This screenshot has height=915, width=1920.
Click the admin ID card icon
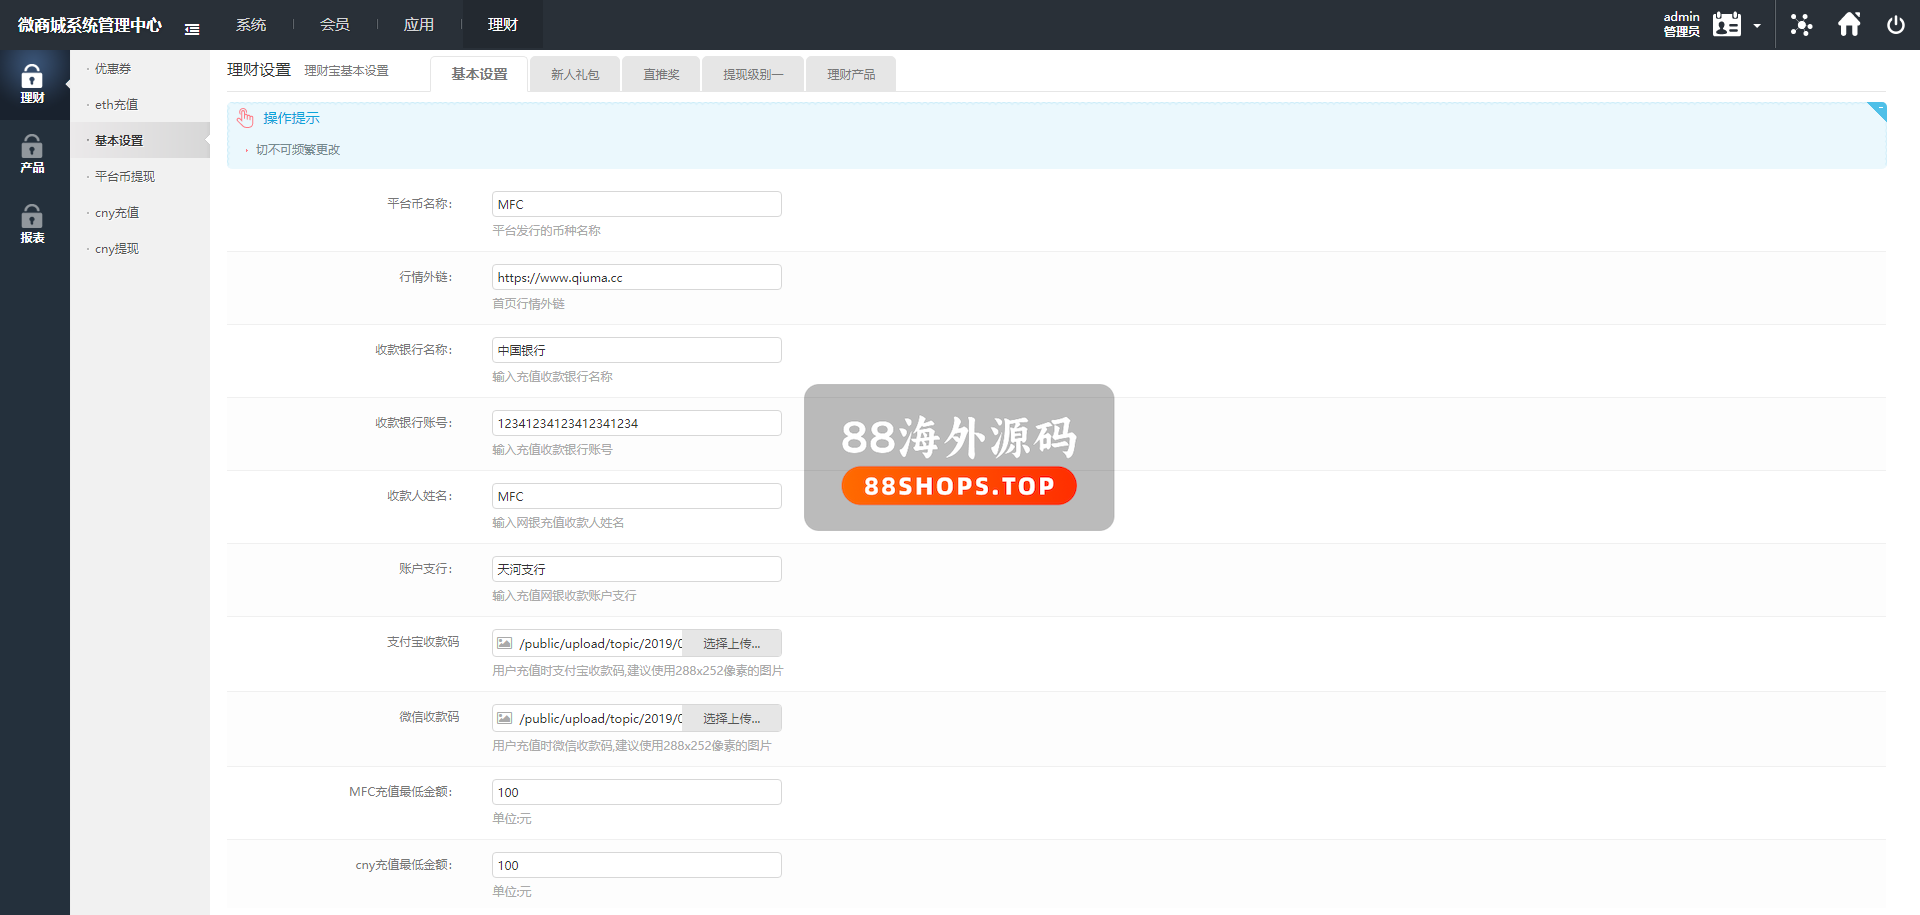[1727, 25]
